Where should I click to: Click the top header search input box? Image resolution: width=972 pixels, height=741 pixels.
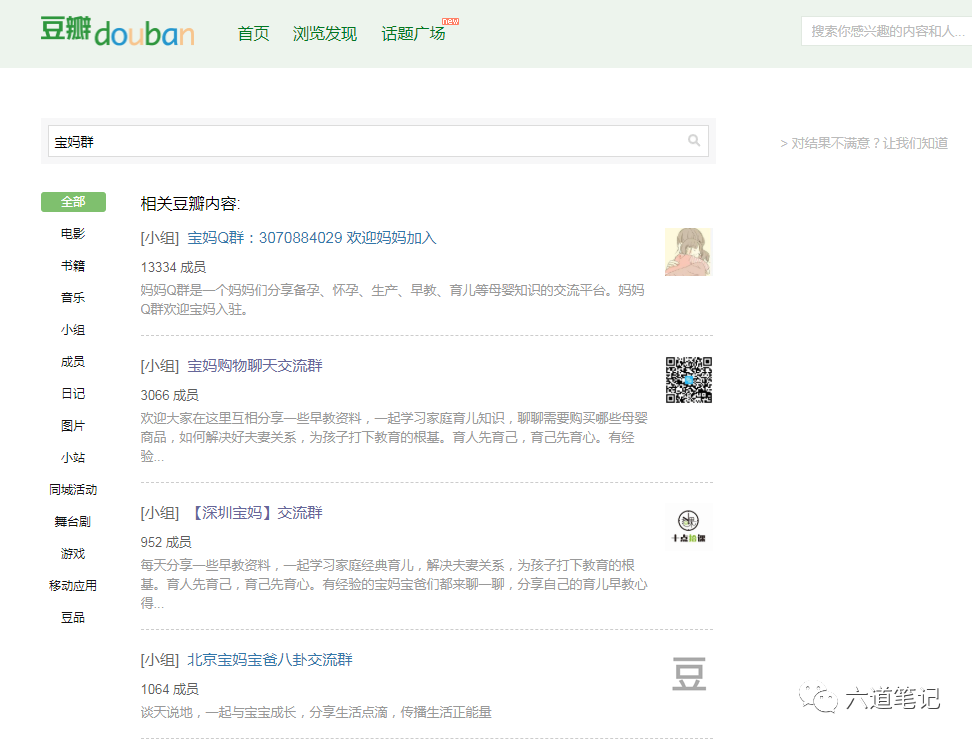click(885, 32)
